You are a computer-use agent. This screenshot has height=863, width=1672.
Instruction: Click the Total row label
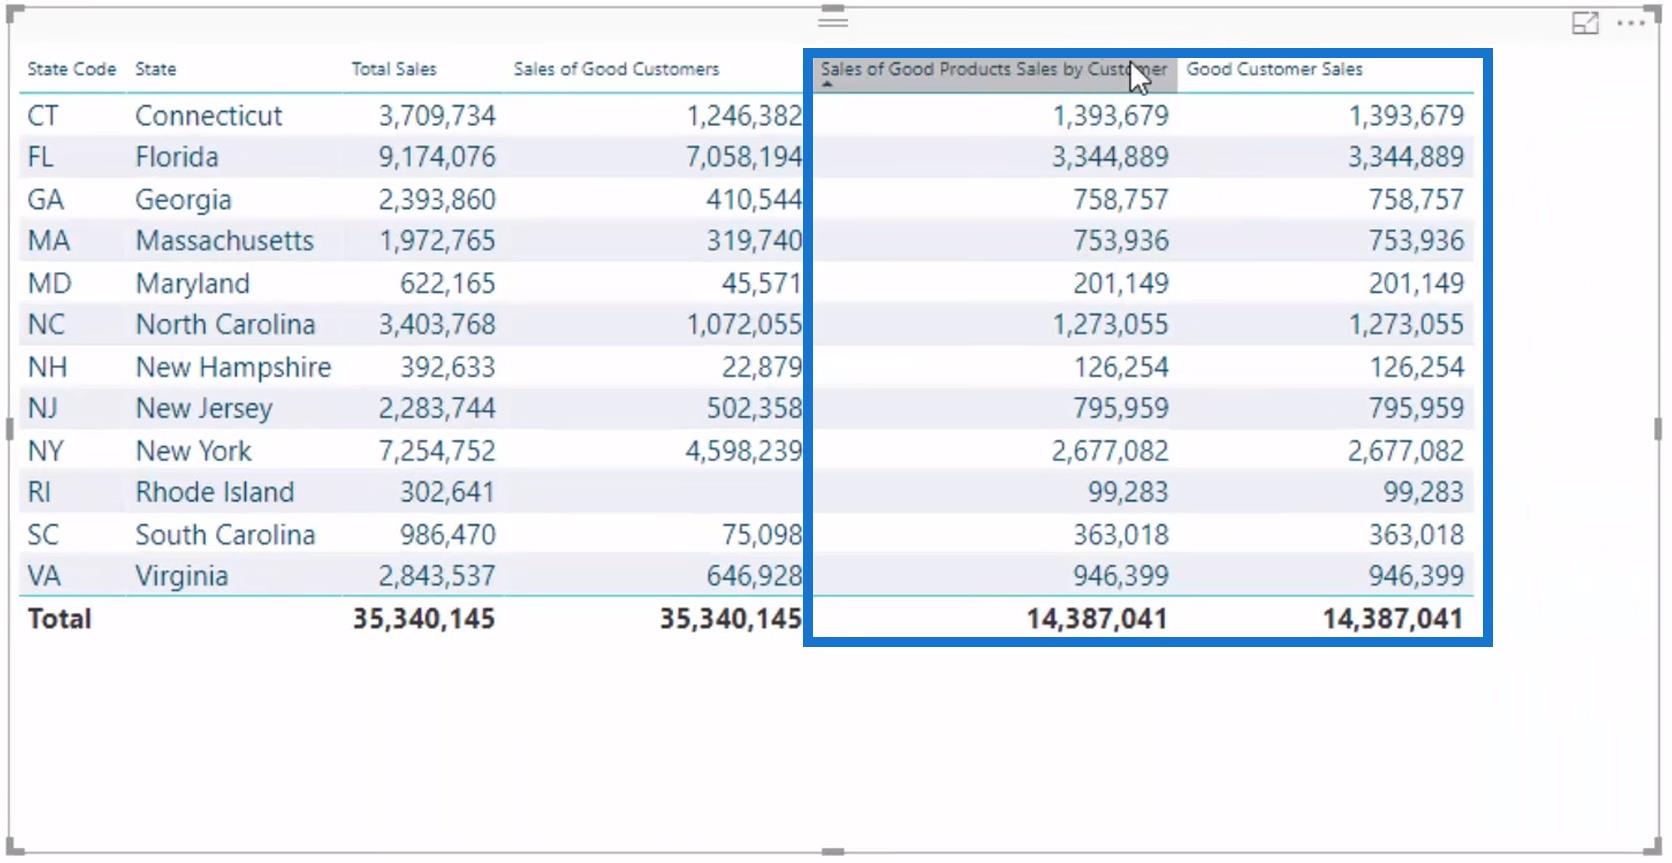tap(60, 619)
